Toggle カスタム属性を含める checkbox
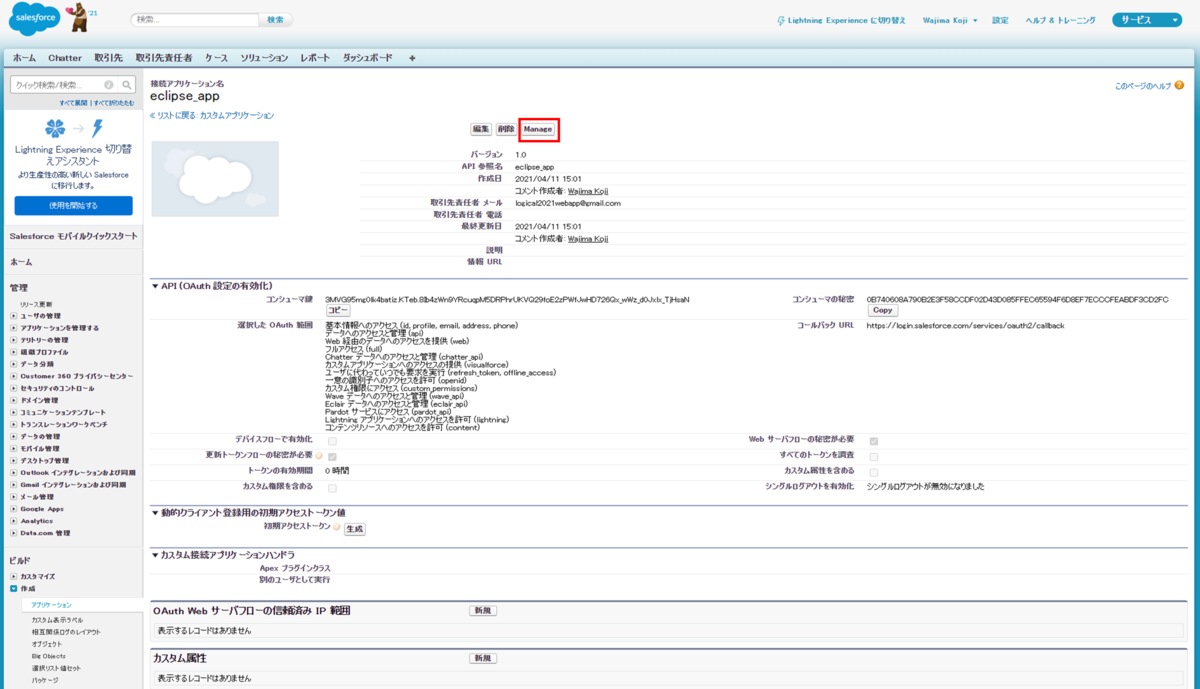 (874, 471)
